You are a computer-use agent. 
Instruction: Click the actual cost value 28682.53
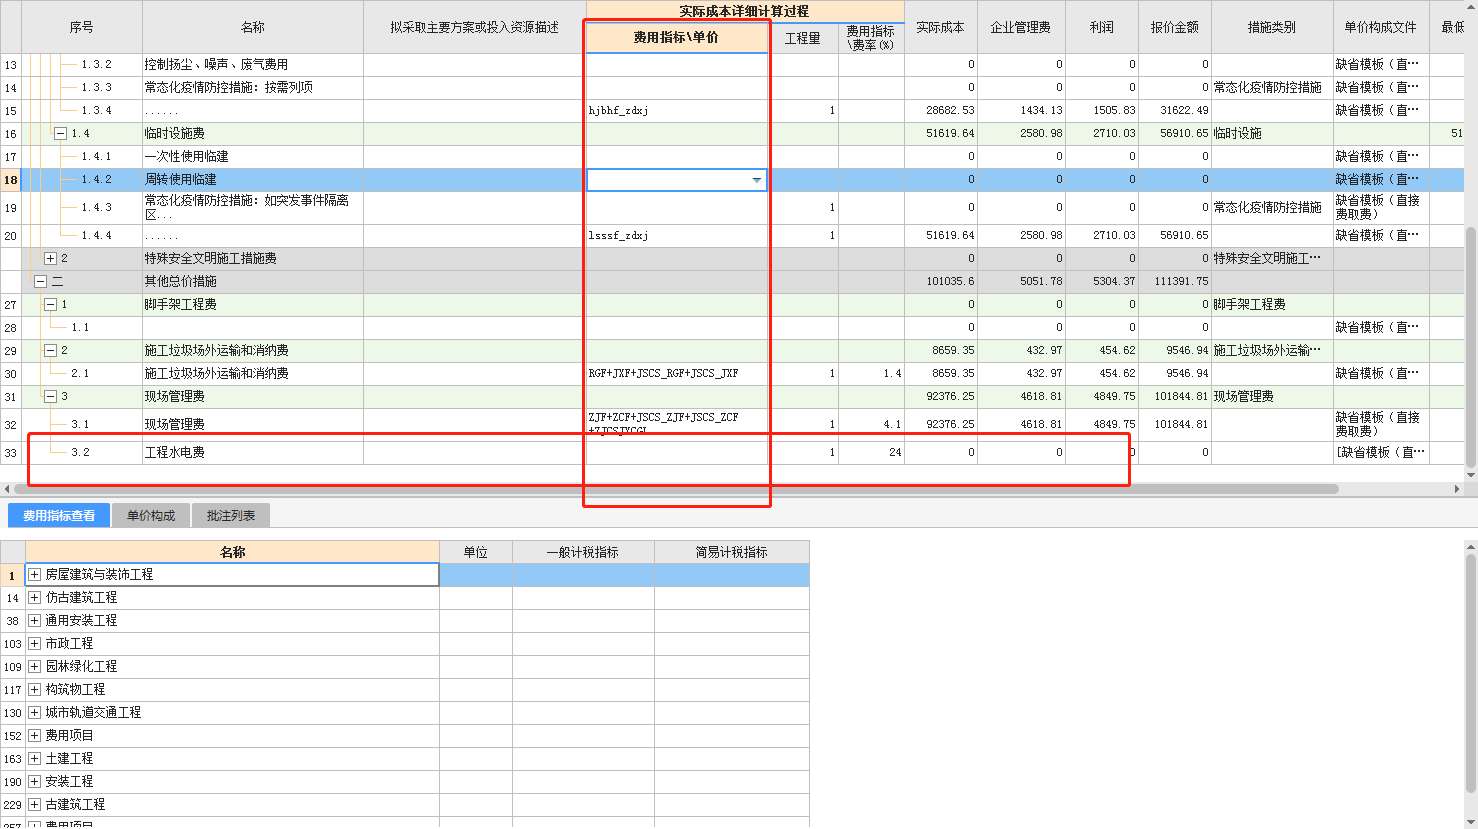point(941,111)
